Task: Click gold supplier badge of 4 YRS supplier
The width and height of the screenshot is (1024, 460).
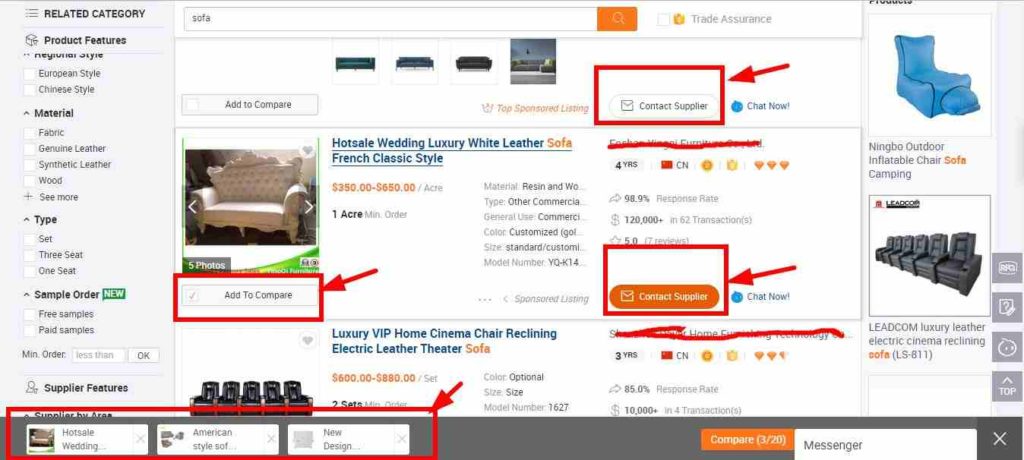Action: [x=707, y=165]
